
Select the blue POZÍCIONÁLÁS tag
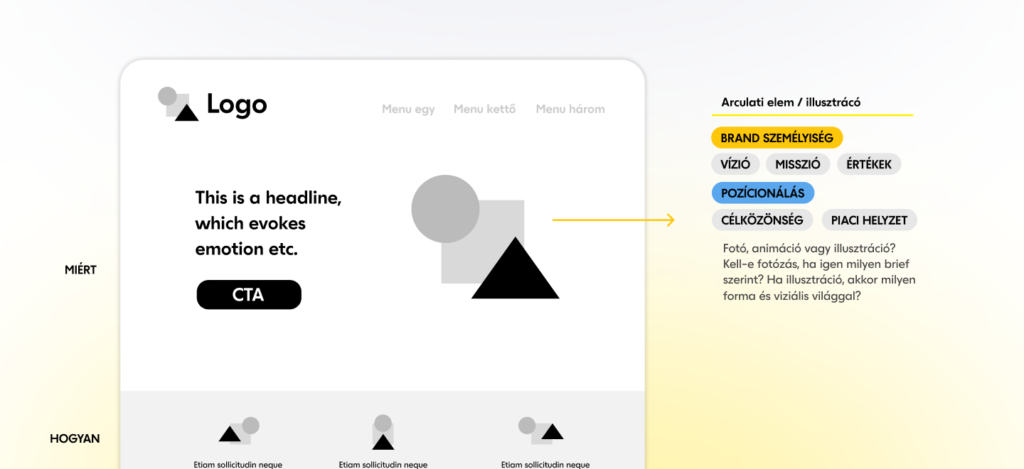(x=763, y=193)
